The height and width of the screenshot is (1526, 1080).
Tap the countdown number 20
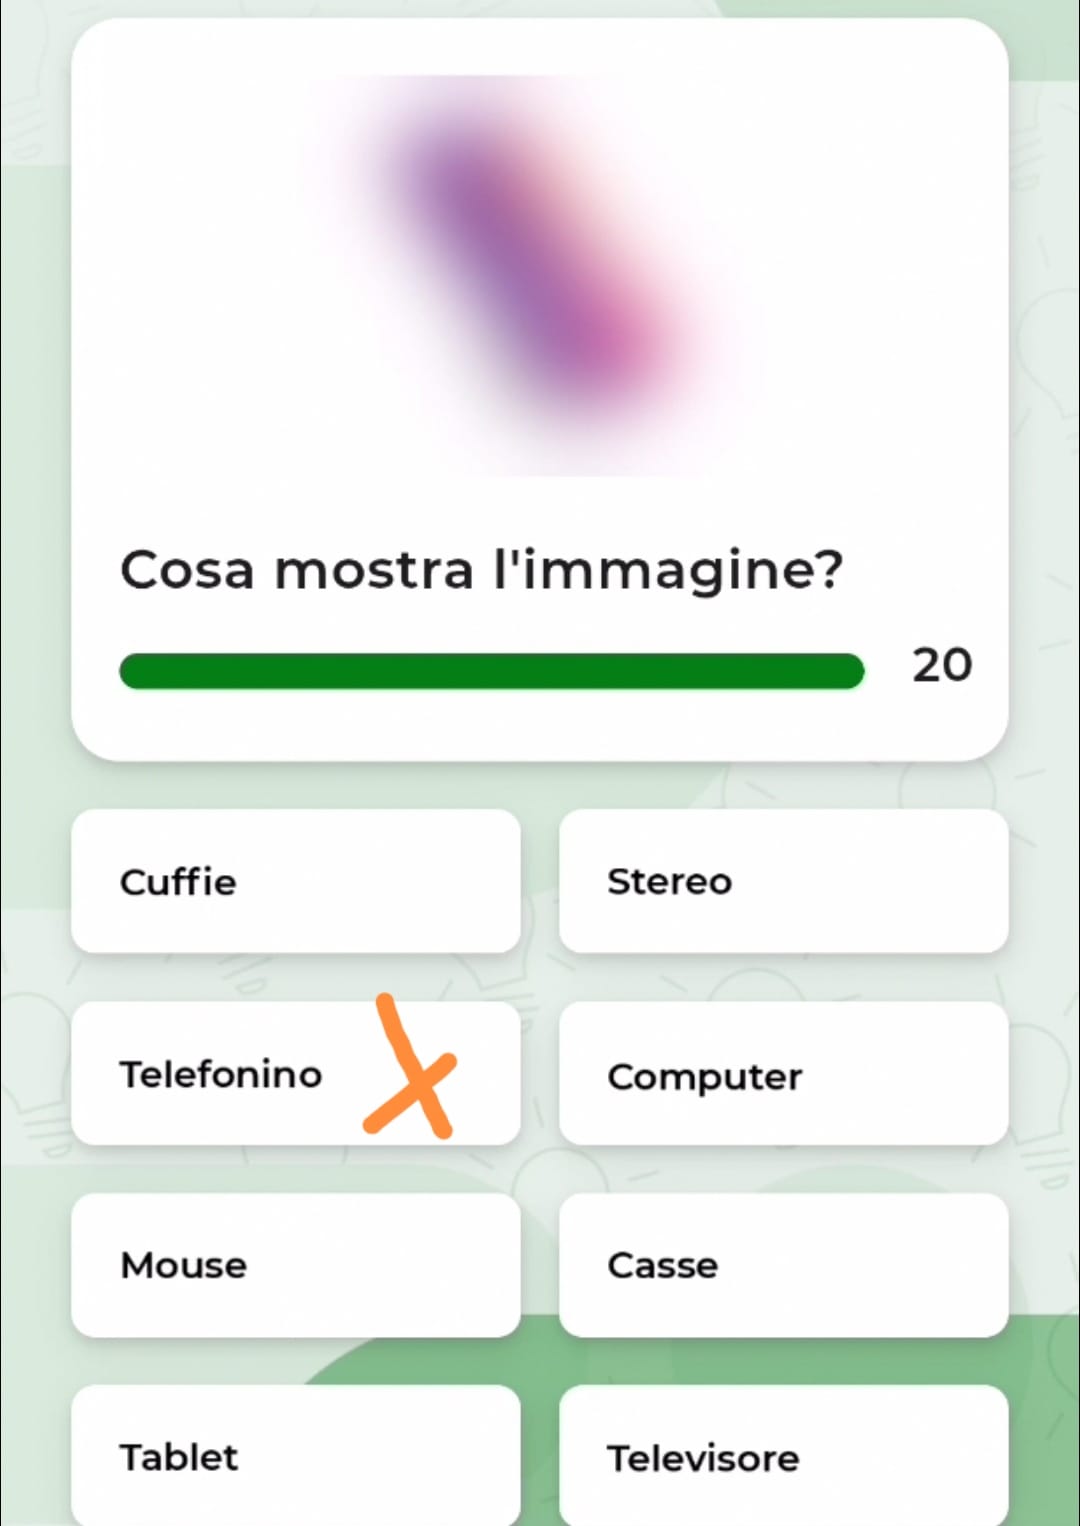[x=941, y=665]
